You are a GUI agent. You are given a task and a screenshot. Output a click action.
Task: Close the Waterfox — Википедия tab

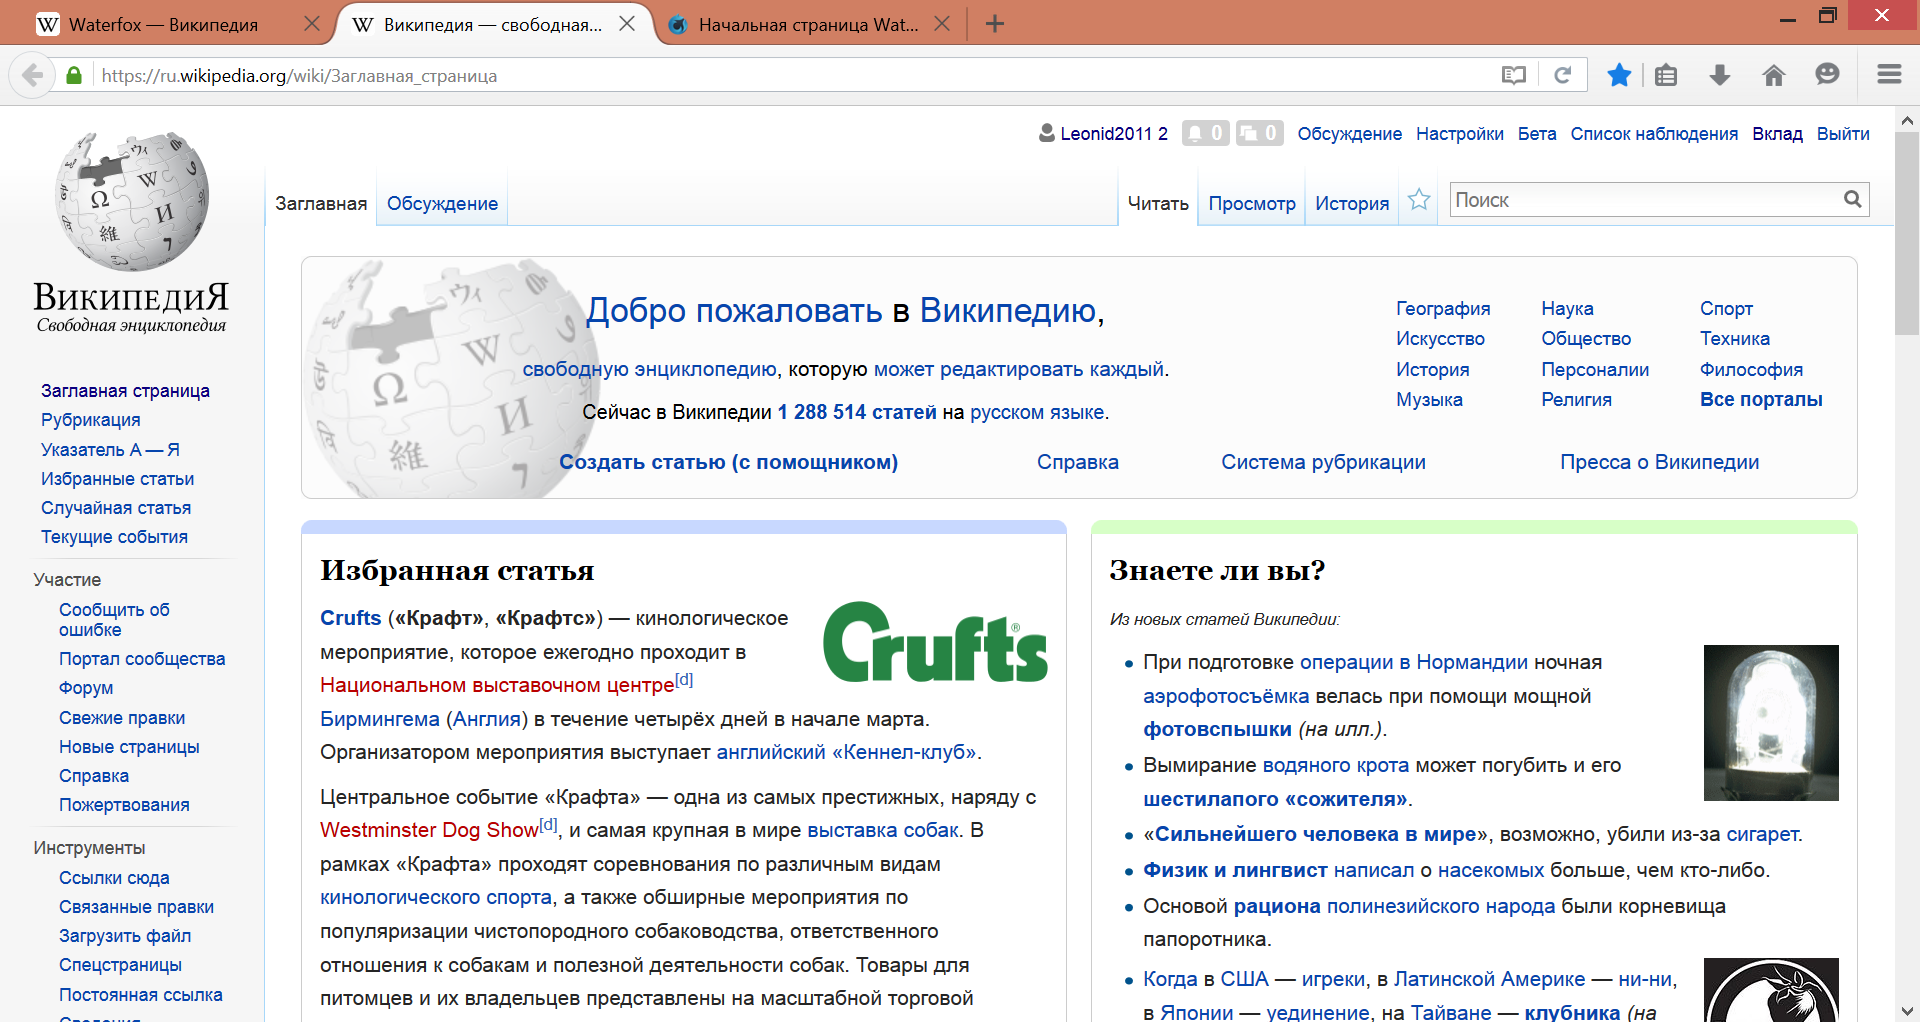tap(312, 24)
